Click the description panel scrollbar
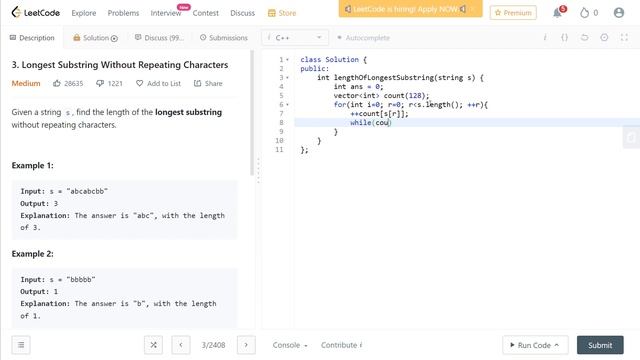 (252, 113)
